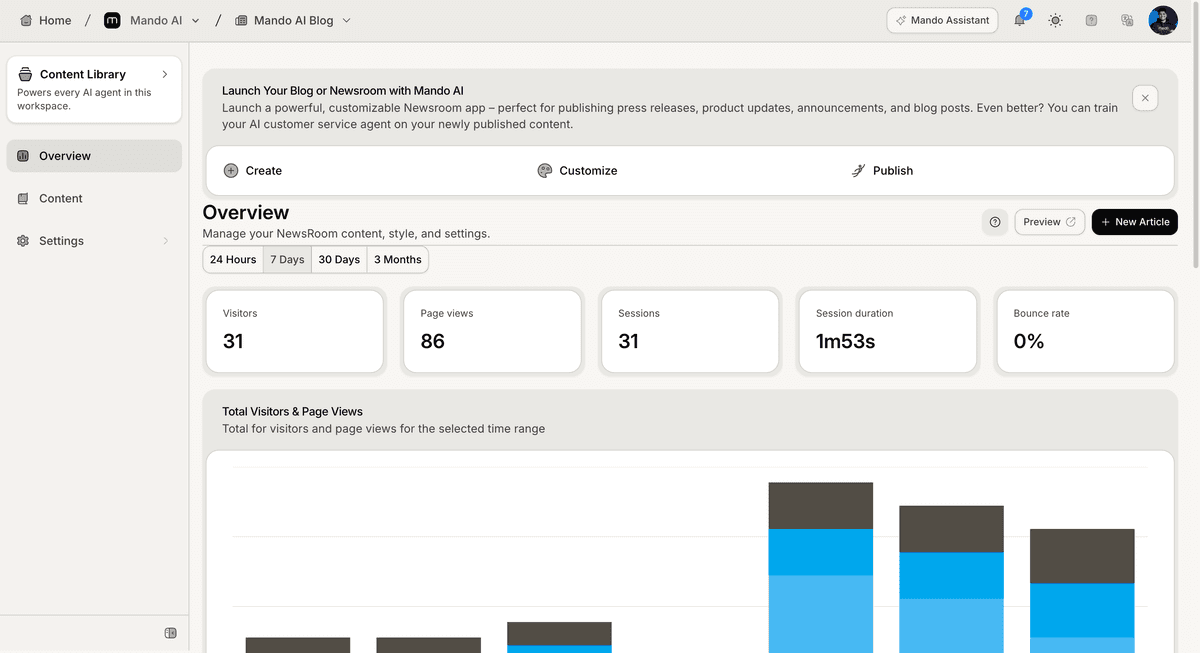Select the 3 Months range

coord(398,260)
